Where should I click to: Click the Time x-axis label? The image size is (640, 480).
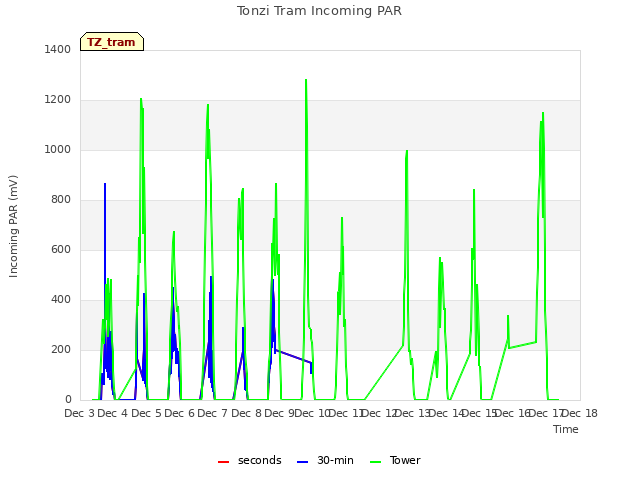click(566, 429)
